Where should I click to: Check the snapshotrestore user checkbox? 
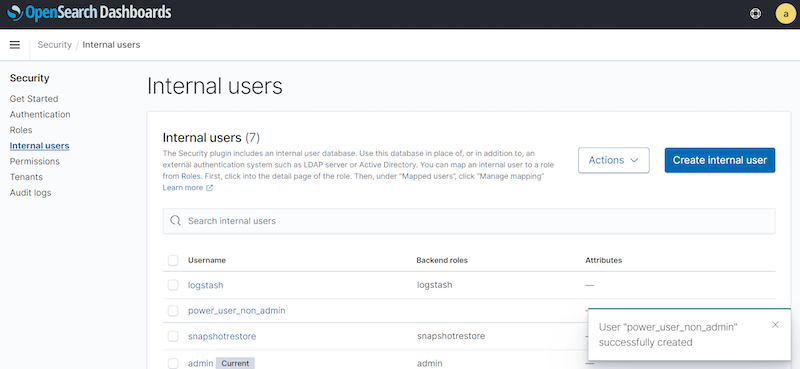173,336
